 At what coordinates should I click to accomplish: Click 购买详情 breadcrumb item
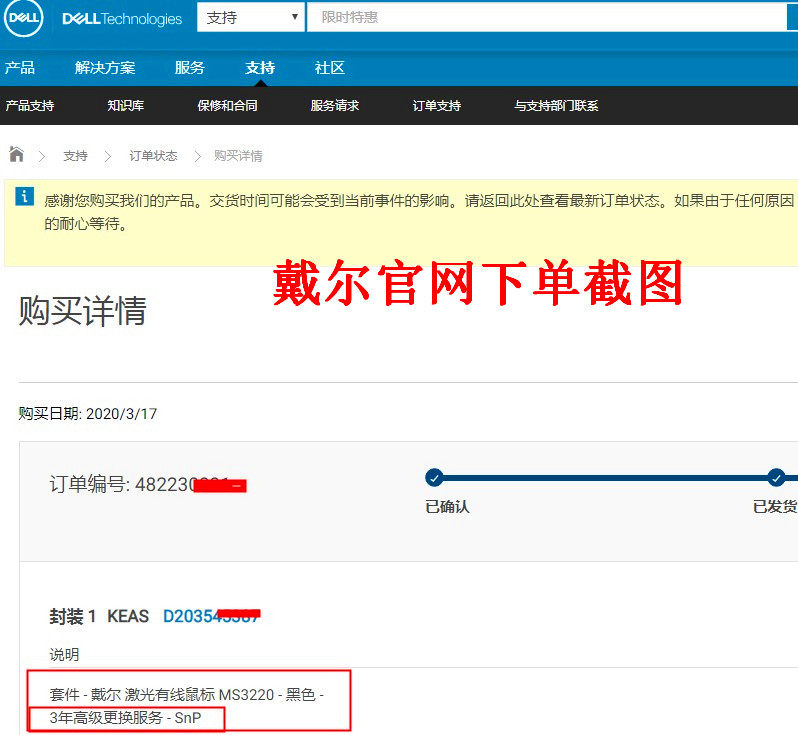click(x=238, y=156)
